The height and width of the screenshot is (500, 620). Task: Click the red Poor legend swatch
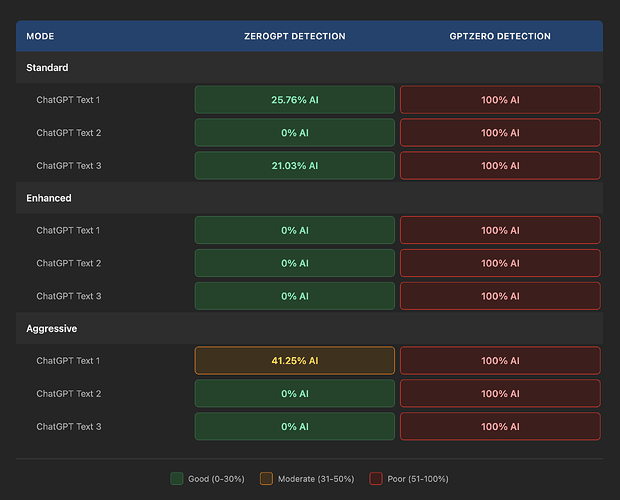click(x=376, y=478)
